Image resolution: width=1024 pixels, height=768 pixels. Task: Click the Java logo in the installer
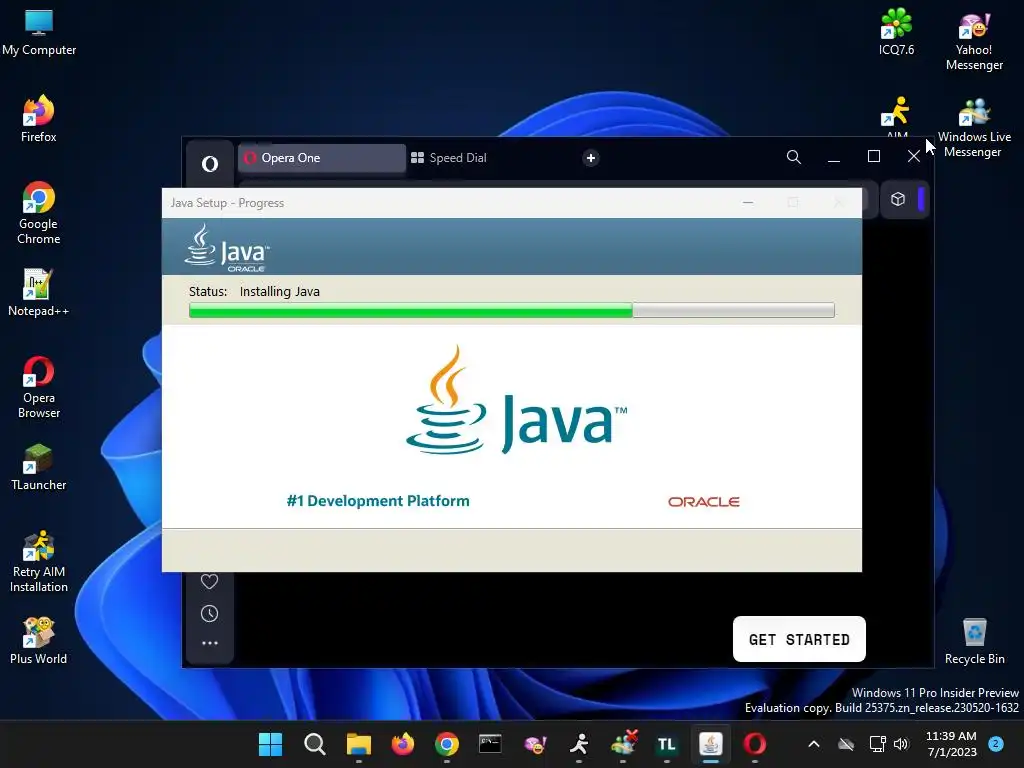pos(516,400)
